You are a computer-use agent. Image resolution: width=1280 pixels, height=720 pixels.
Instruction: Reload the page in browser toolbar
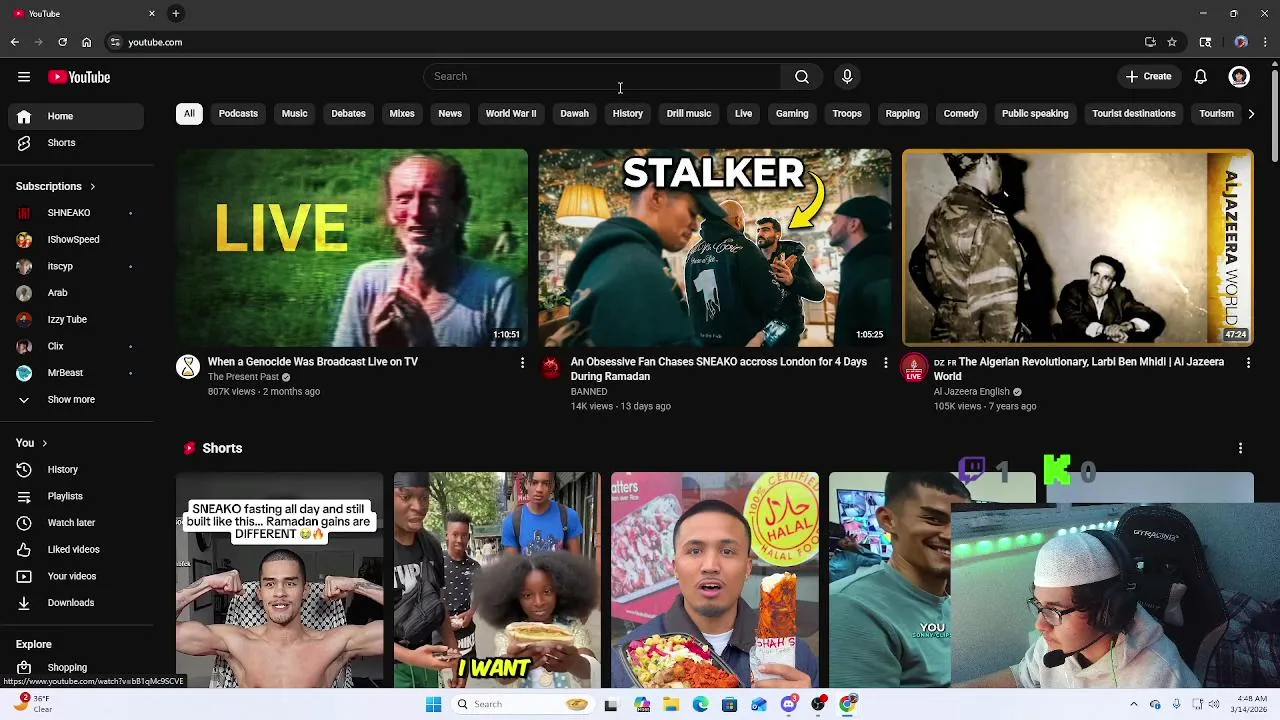[x=62, y=42]
